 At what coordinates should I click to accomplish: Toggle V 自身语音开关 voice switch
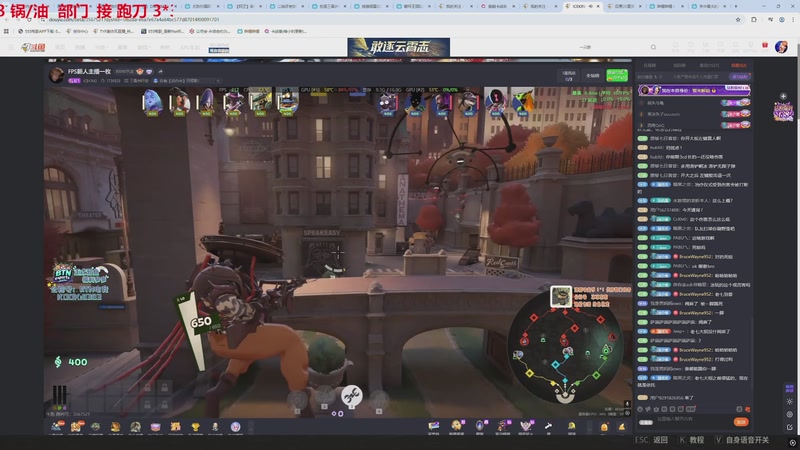pos(743,440)
